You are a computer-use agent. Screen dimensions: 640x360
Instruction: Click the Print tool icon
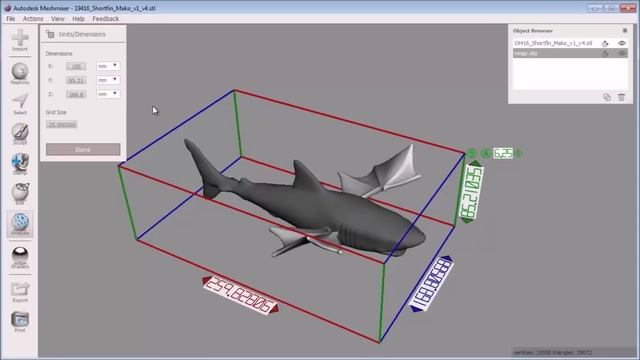tap(20, 322)
